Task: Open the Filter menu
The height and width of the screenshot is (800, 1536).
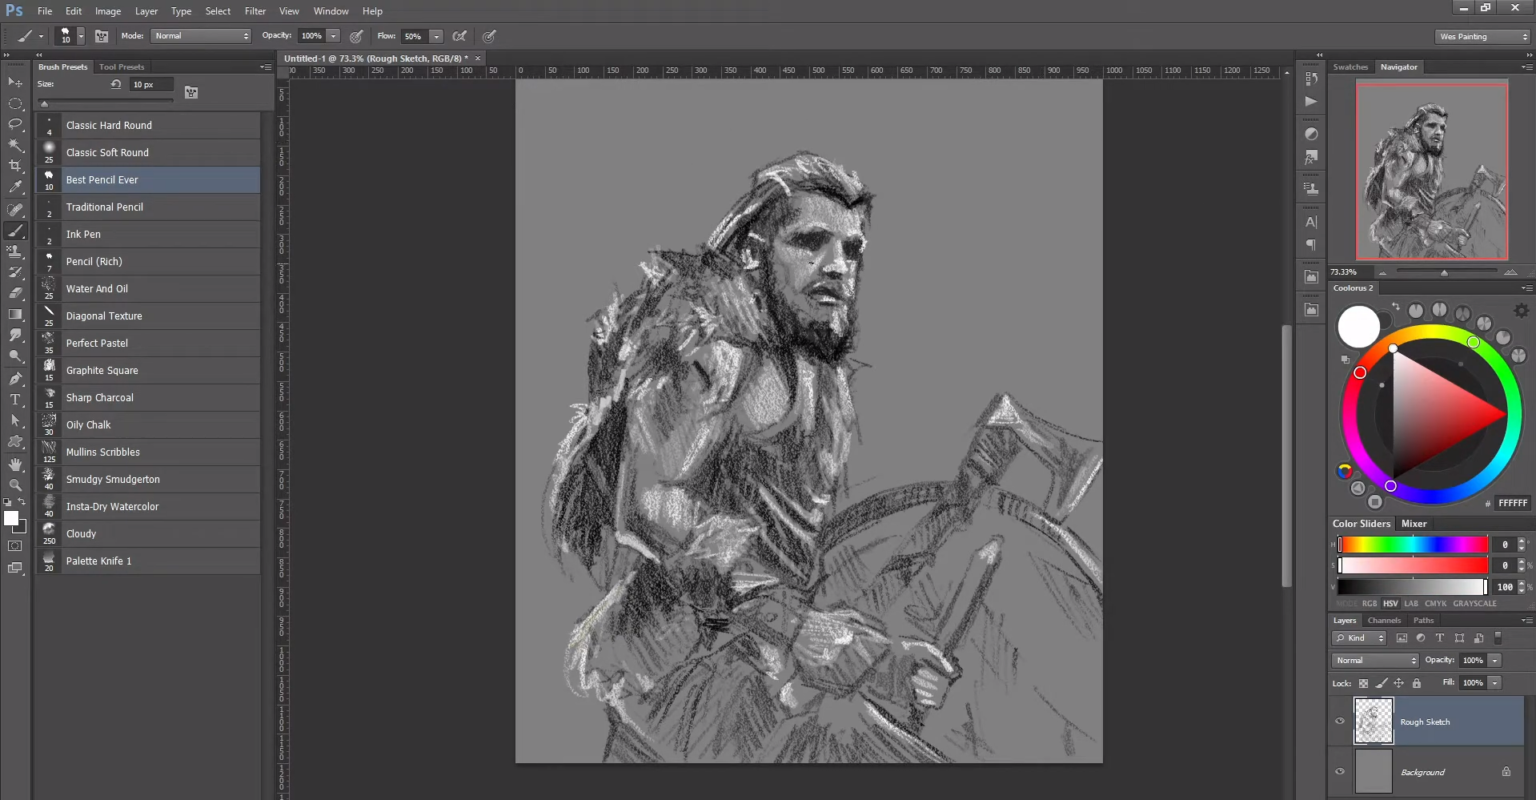Action: [x=254, y=11]
